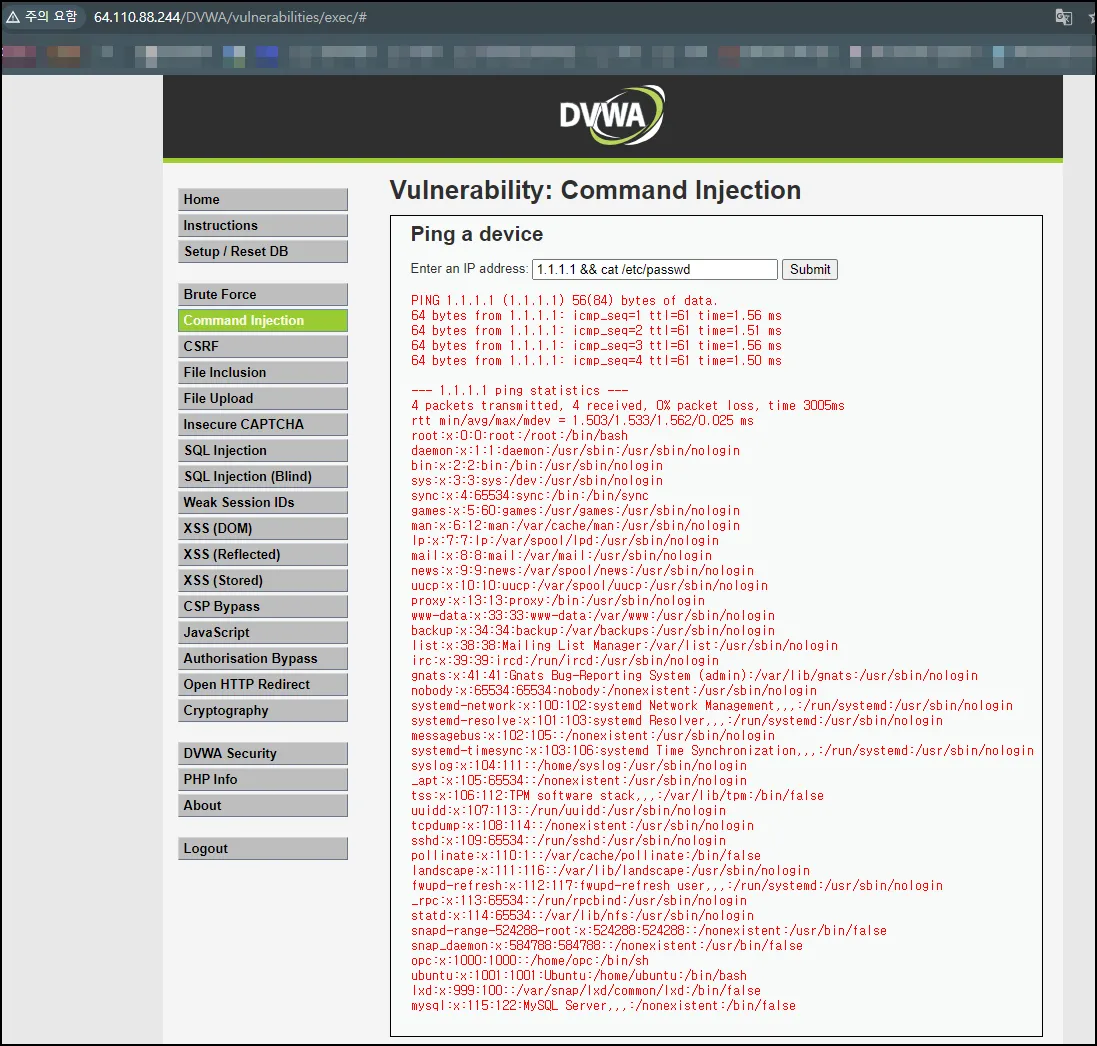The width and height of the screenshot is (1097, 1046).
Task: Click the 'fwupd-refresh' passwd line
Action: (677, 886)
